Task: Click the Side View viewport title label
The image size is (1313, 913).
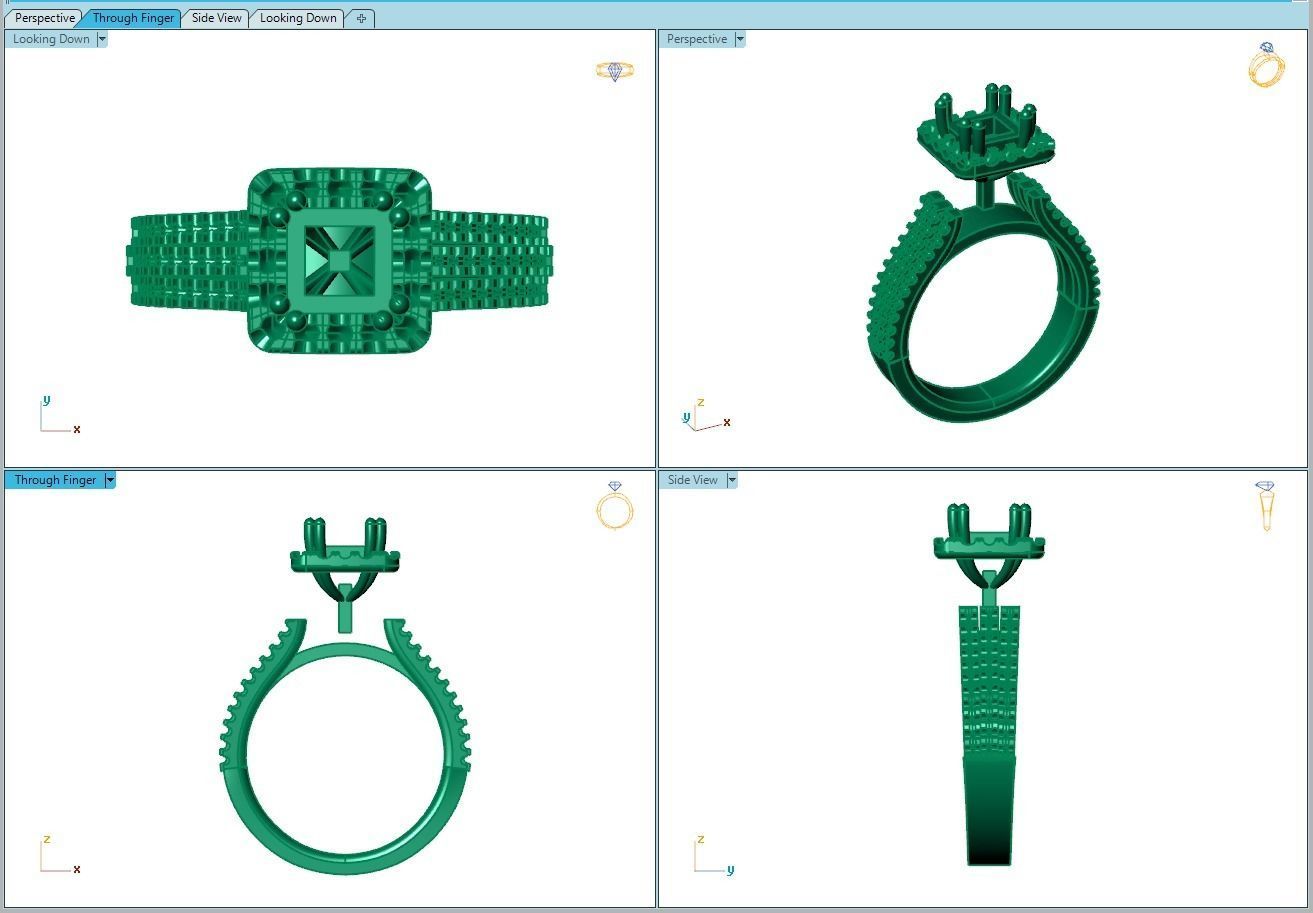Action: coord(693,480)
